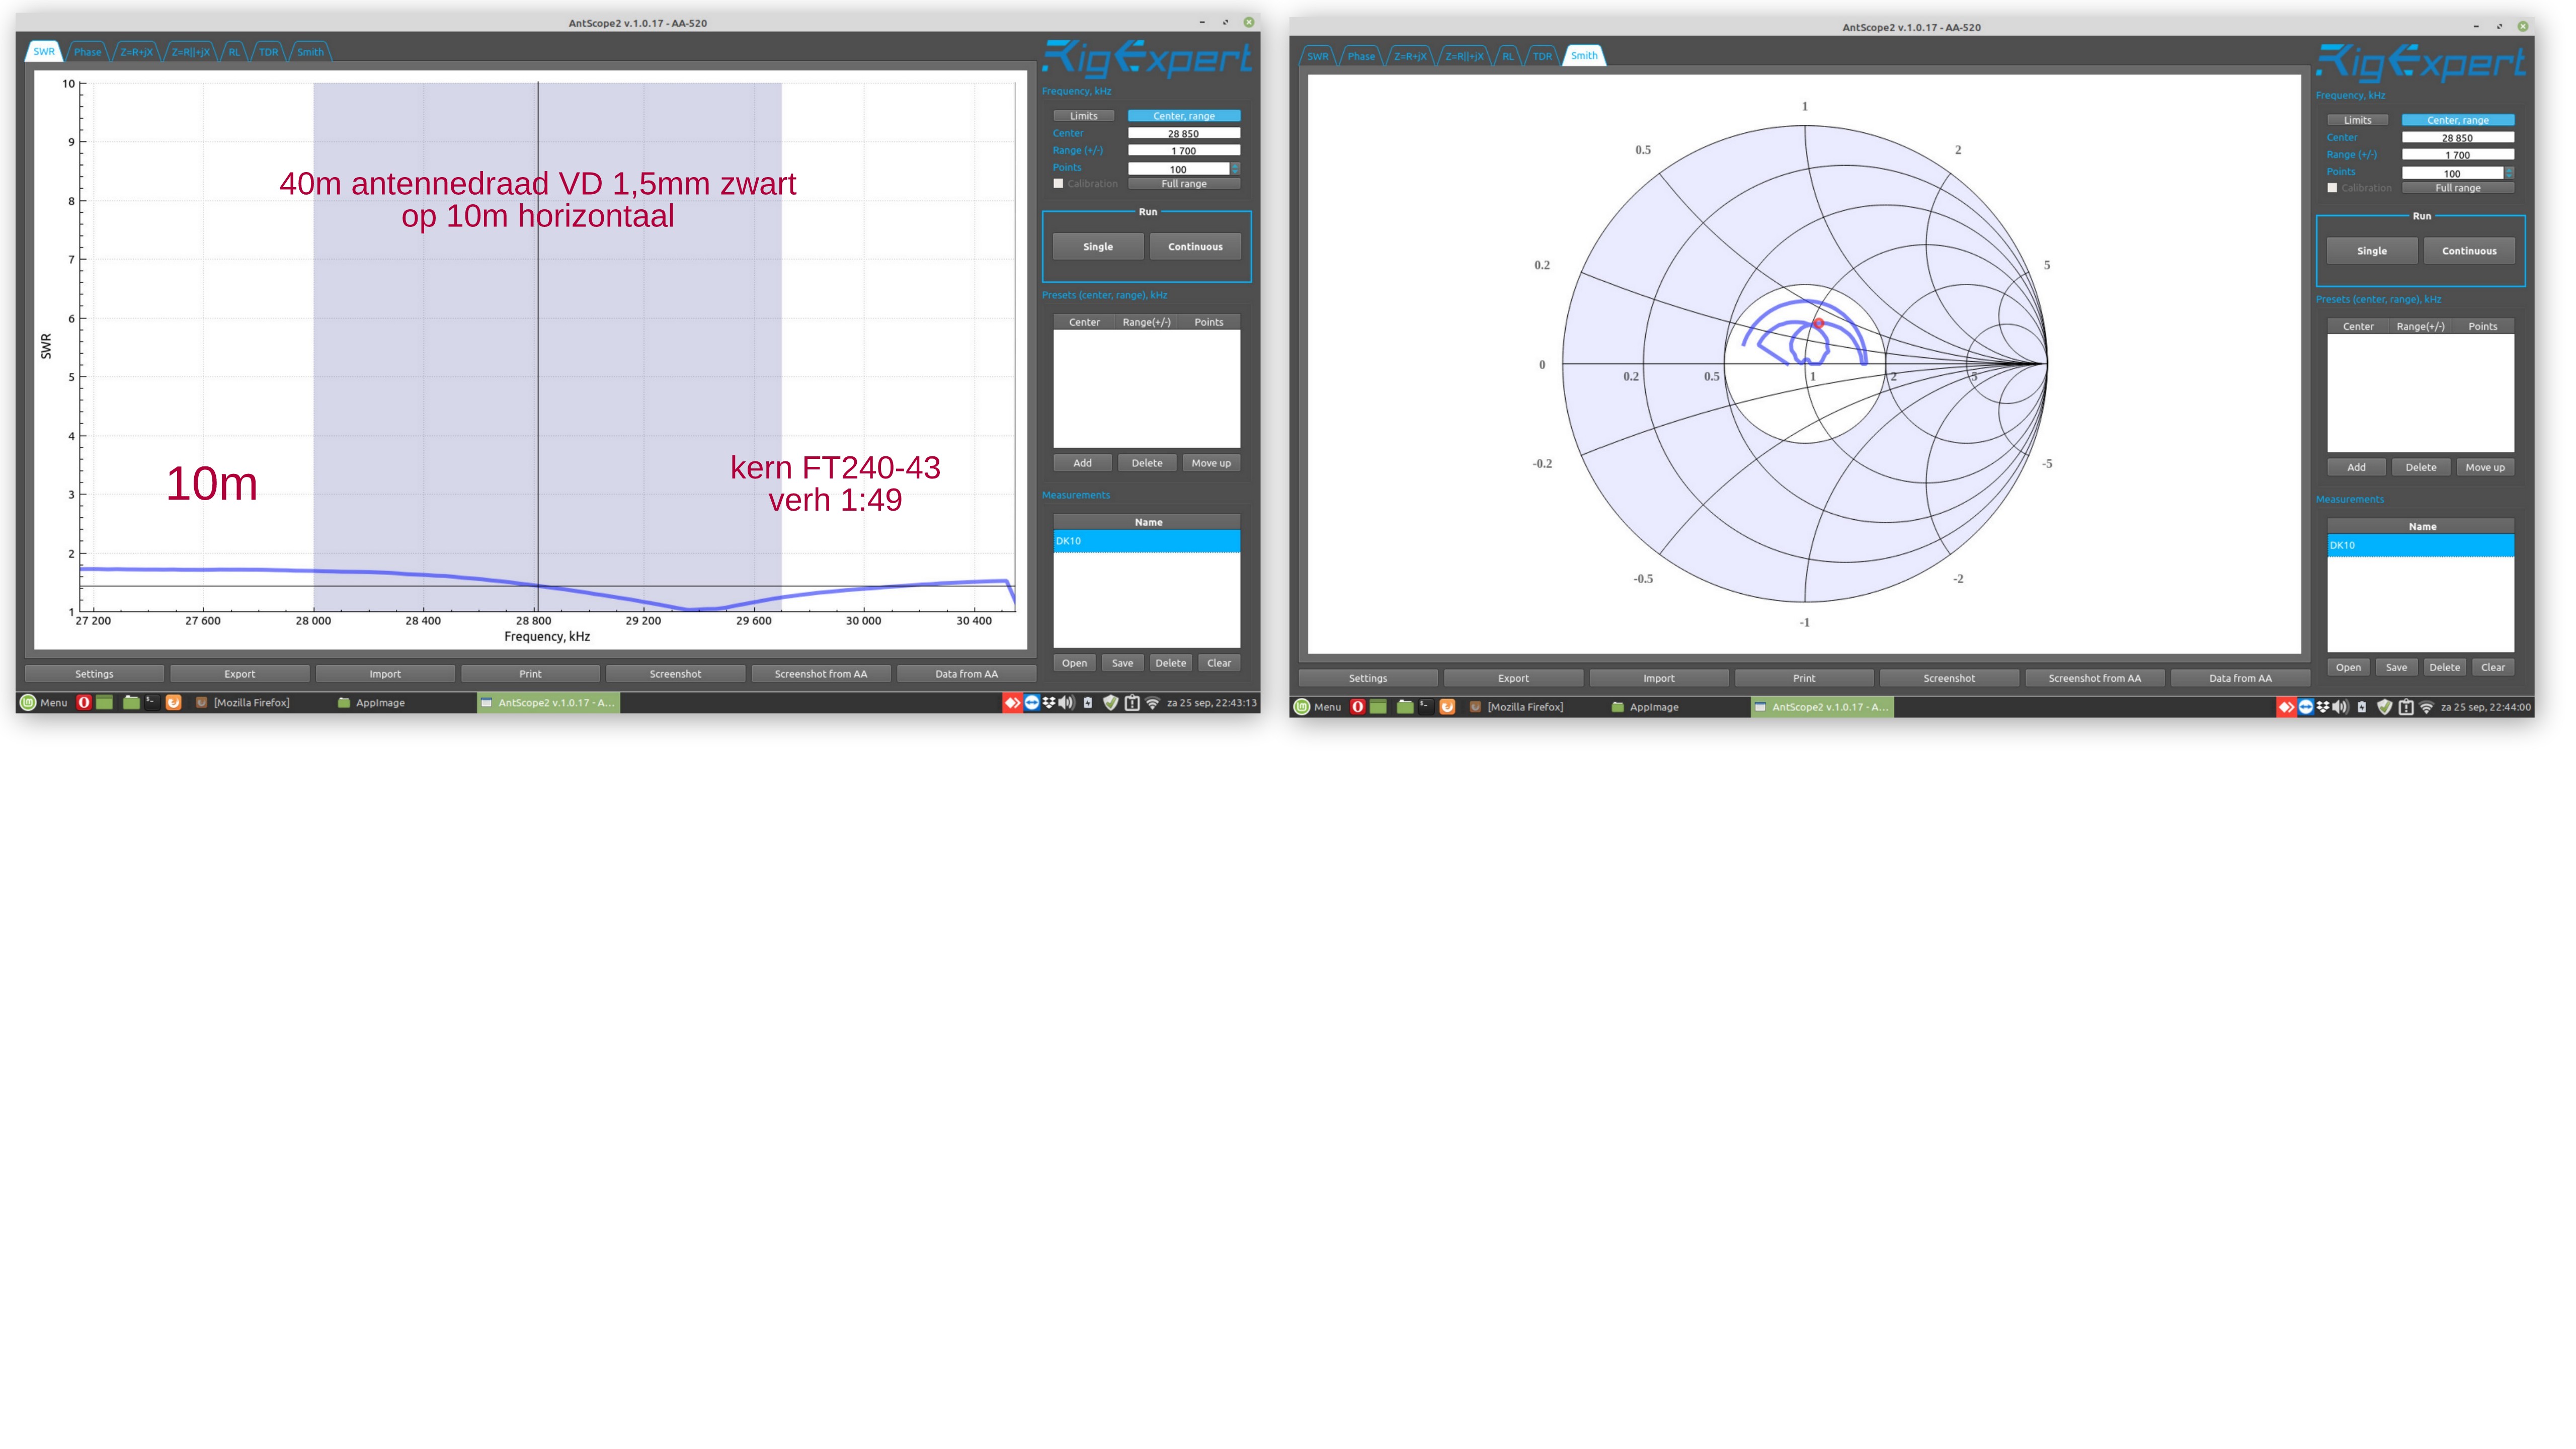Switch to Smith tab in left window
The width and height of the screenshot is (2576, 1449).
point(310,52)
